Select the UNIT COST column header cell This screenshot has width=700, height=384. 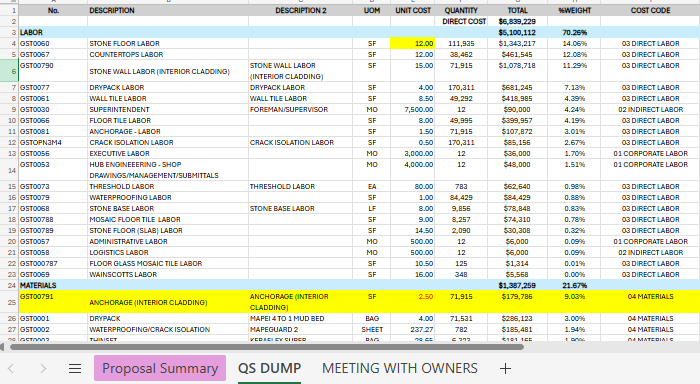point(412,10)
